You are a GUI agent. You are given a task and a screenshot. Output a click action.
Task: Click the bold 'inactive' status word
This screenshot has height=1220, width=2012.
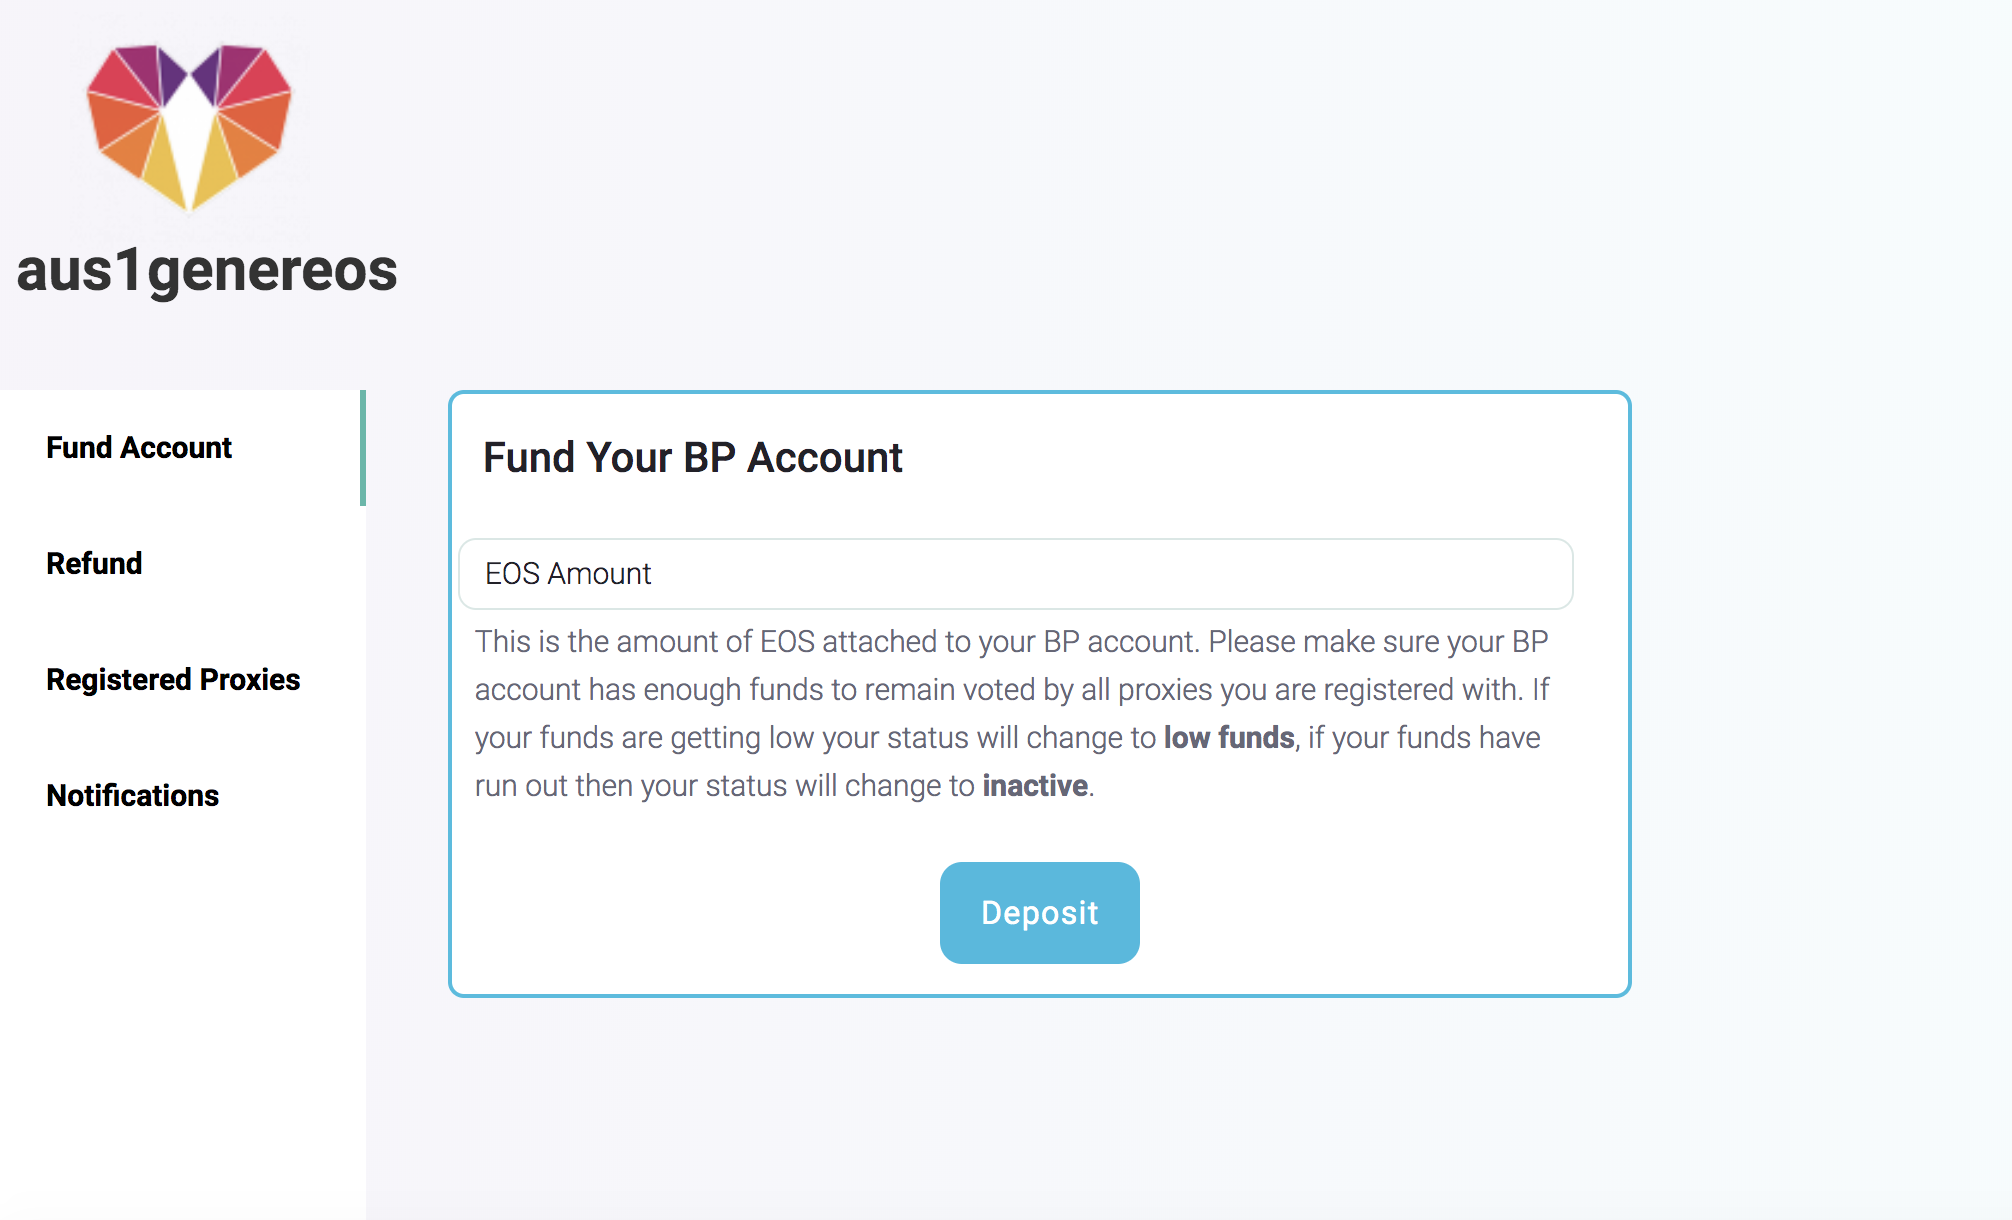[1035, 786]
